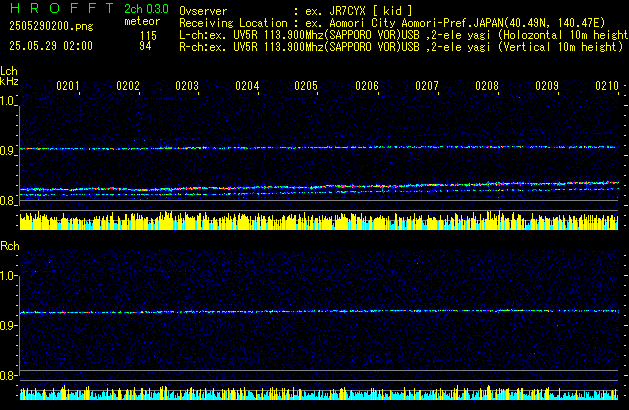Click the 0.8 kHz label on Lch axis
Image resolution: width=629 pixels, height=410 pixels.
tap(7, 201)
